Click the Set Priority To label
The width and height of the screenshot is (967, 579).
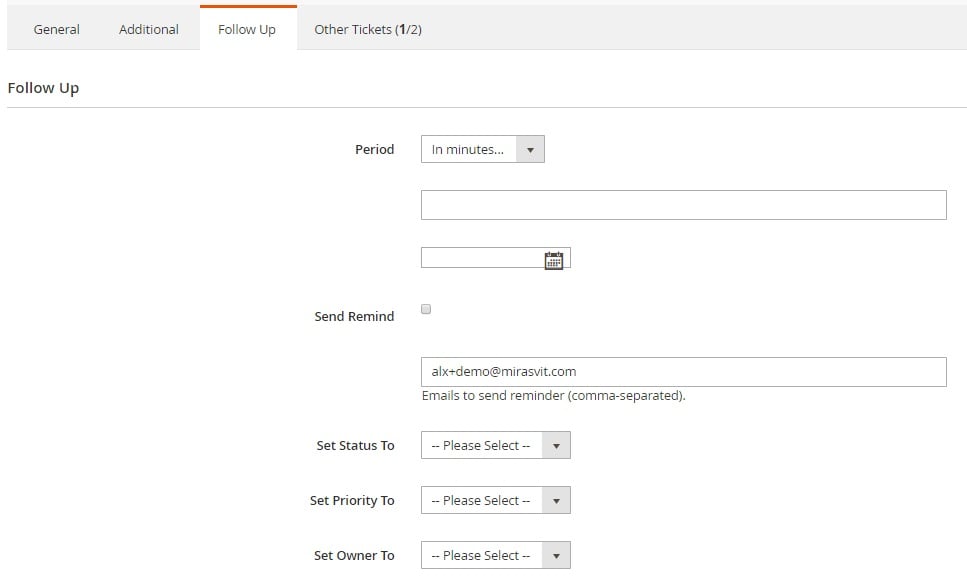point(352,500)
